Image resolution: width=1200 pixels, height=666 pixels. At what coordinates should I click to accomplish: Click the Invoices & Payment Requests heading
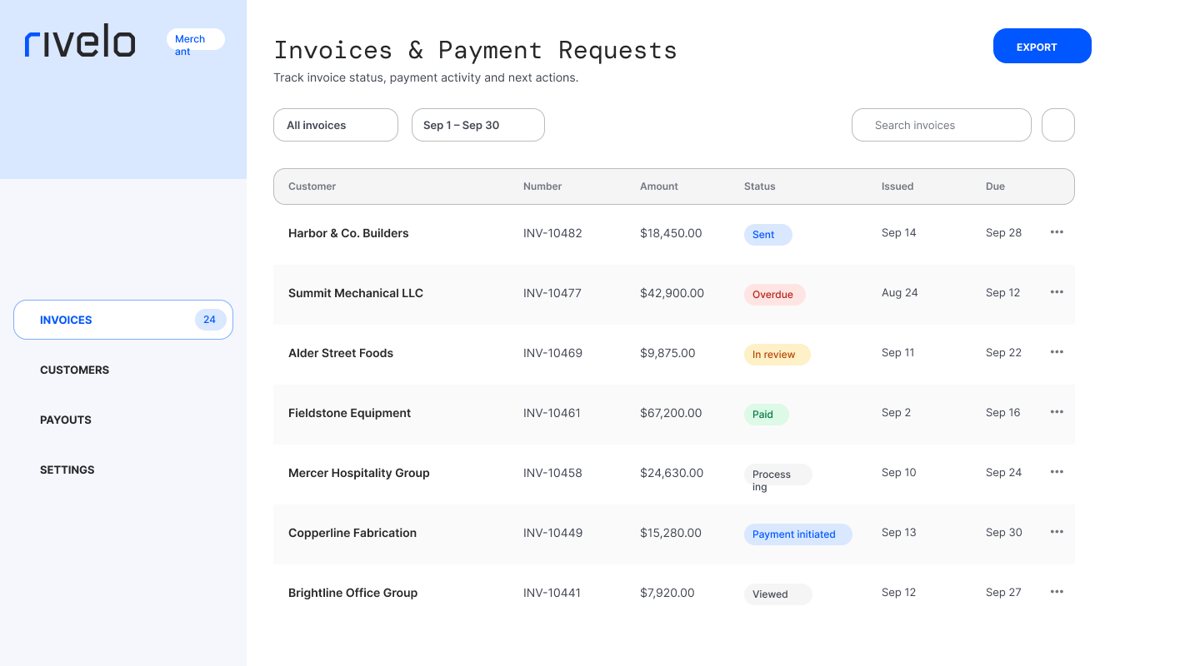[x=475, y=50]
